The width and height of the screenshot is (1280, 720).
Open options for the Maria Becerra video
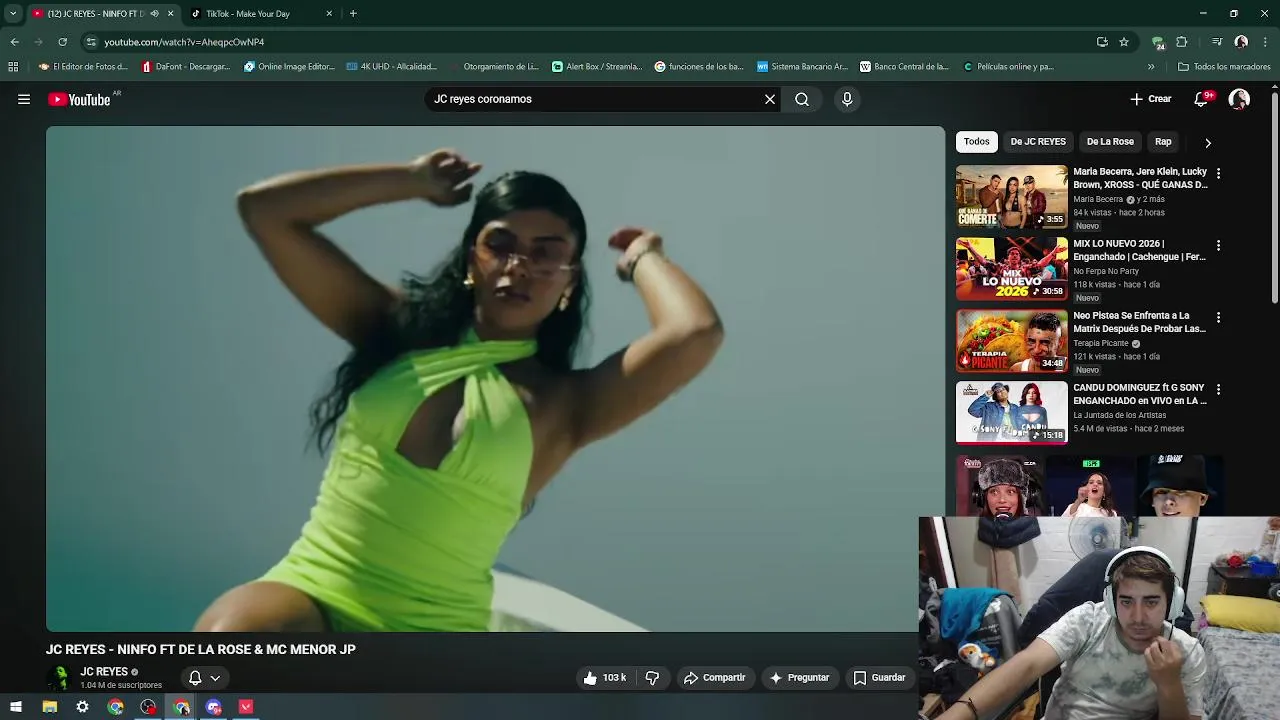point(1218,173)
